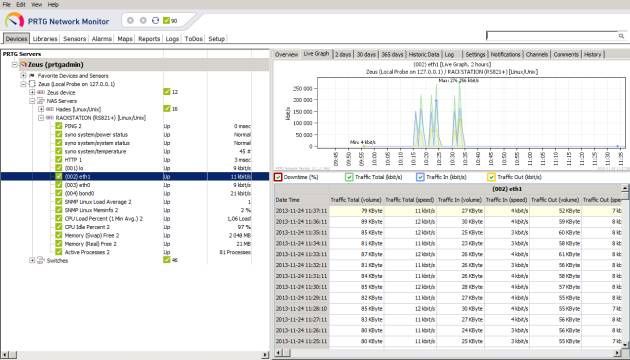Open the File menu
630x360 pixels.
(7, 4)
